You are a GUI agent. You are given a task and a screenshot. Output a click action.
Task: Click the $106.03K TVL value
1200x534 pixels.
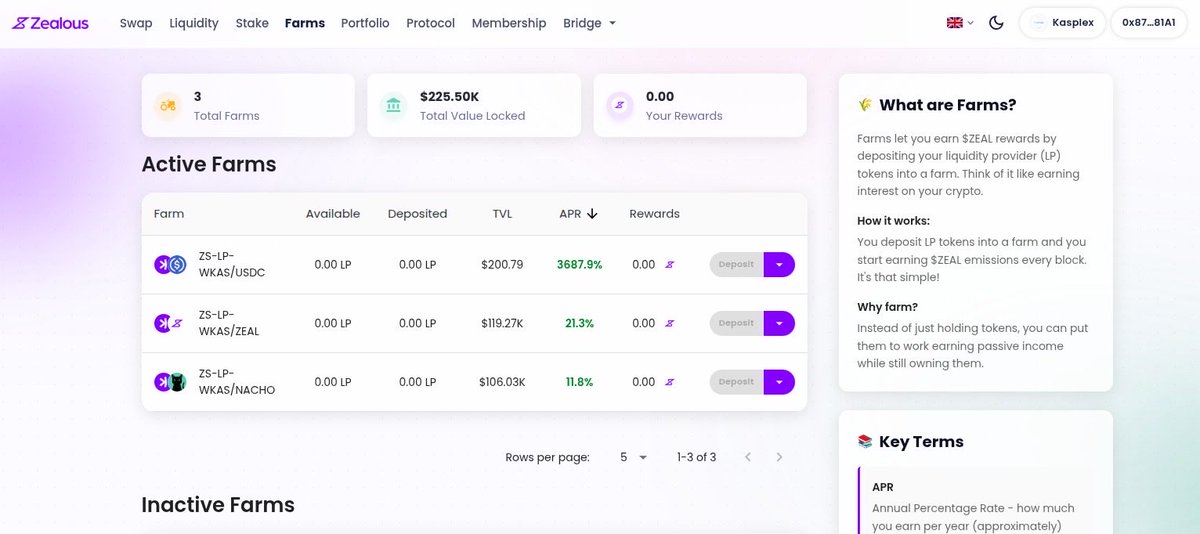502,382
